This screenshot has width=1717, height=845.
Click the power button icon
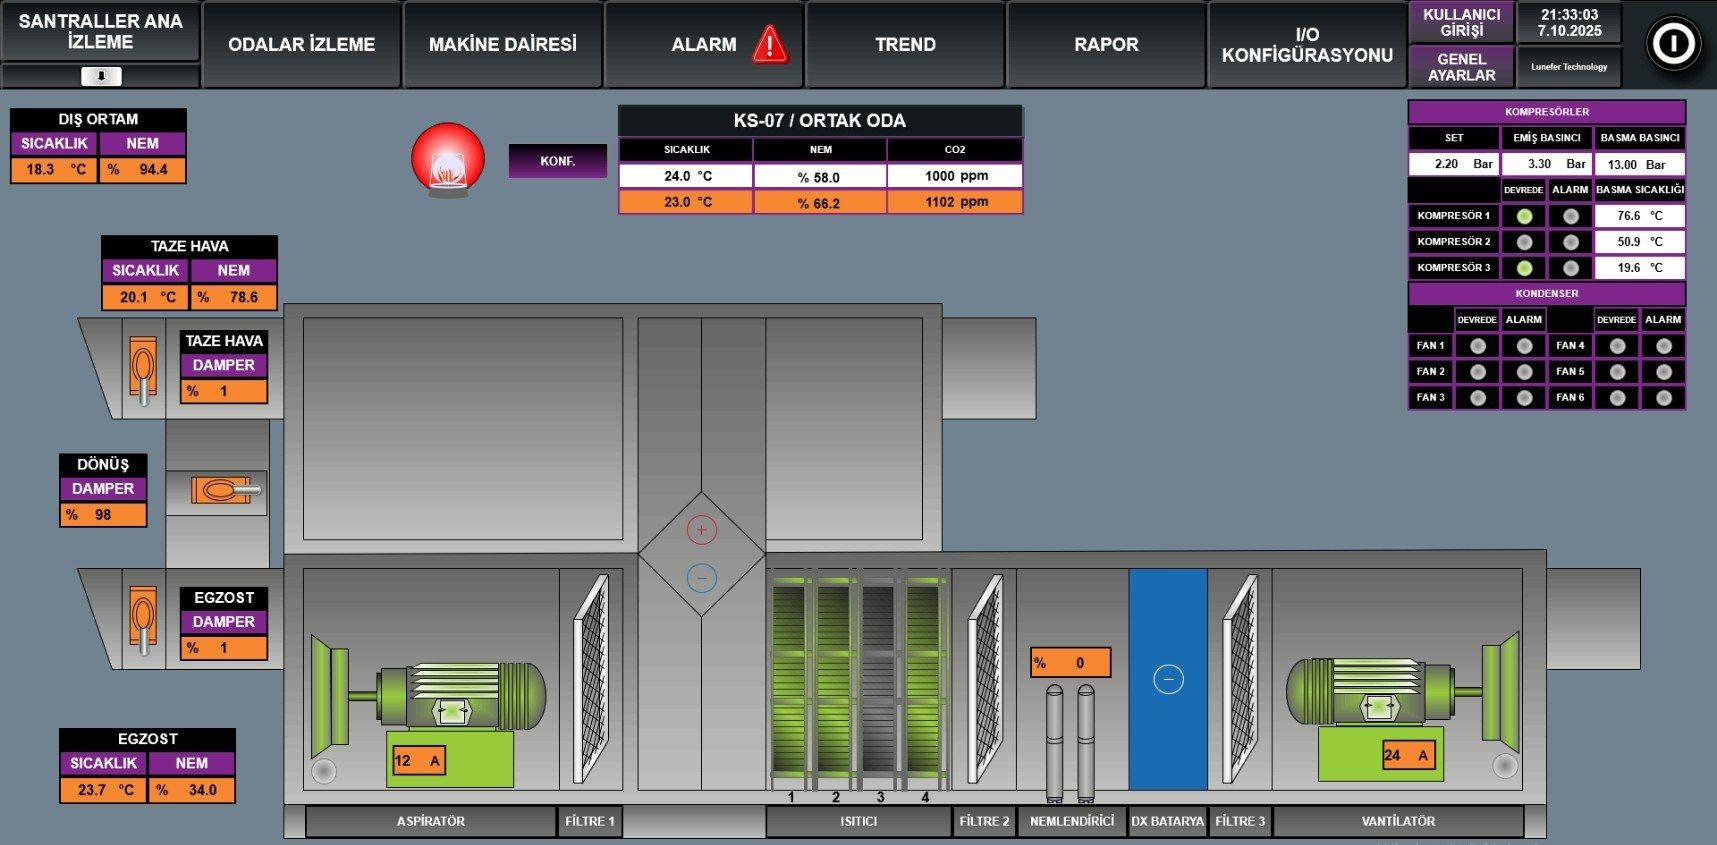pyautogui.click(x=1673, y=44)
